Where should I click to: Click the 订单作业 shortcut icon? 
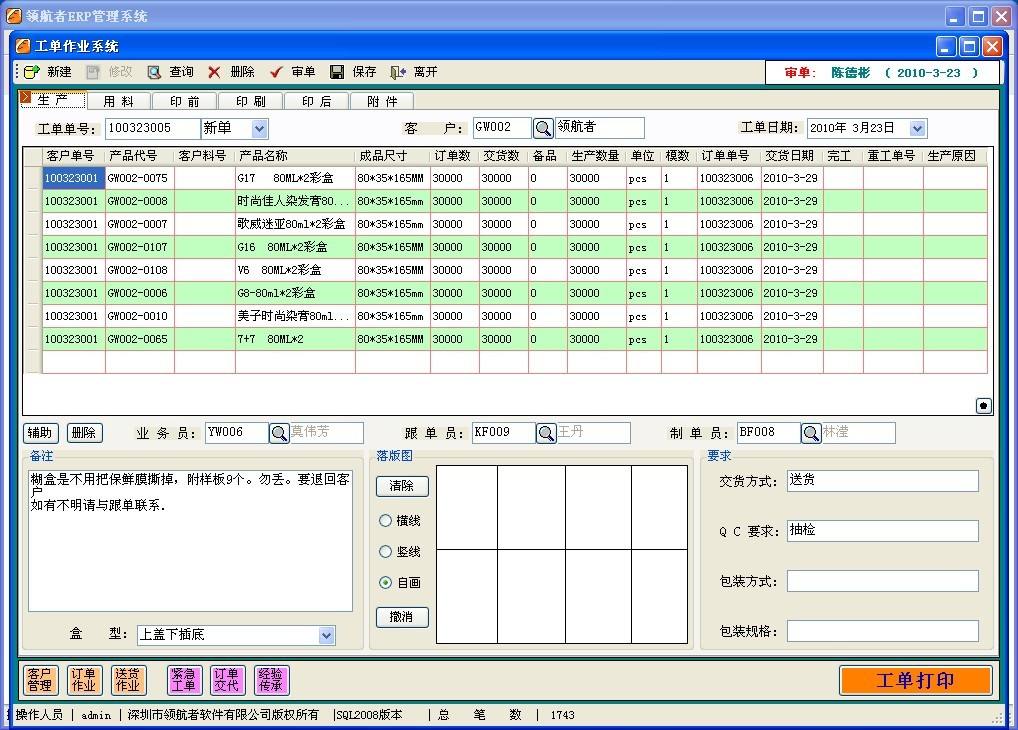point(83,680)
